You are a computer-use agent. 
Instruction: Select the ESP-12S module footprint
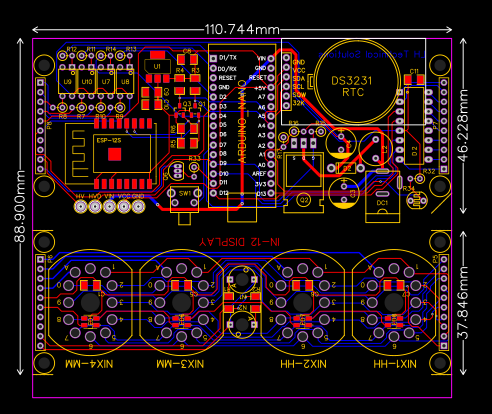(111, 153)
